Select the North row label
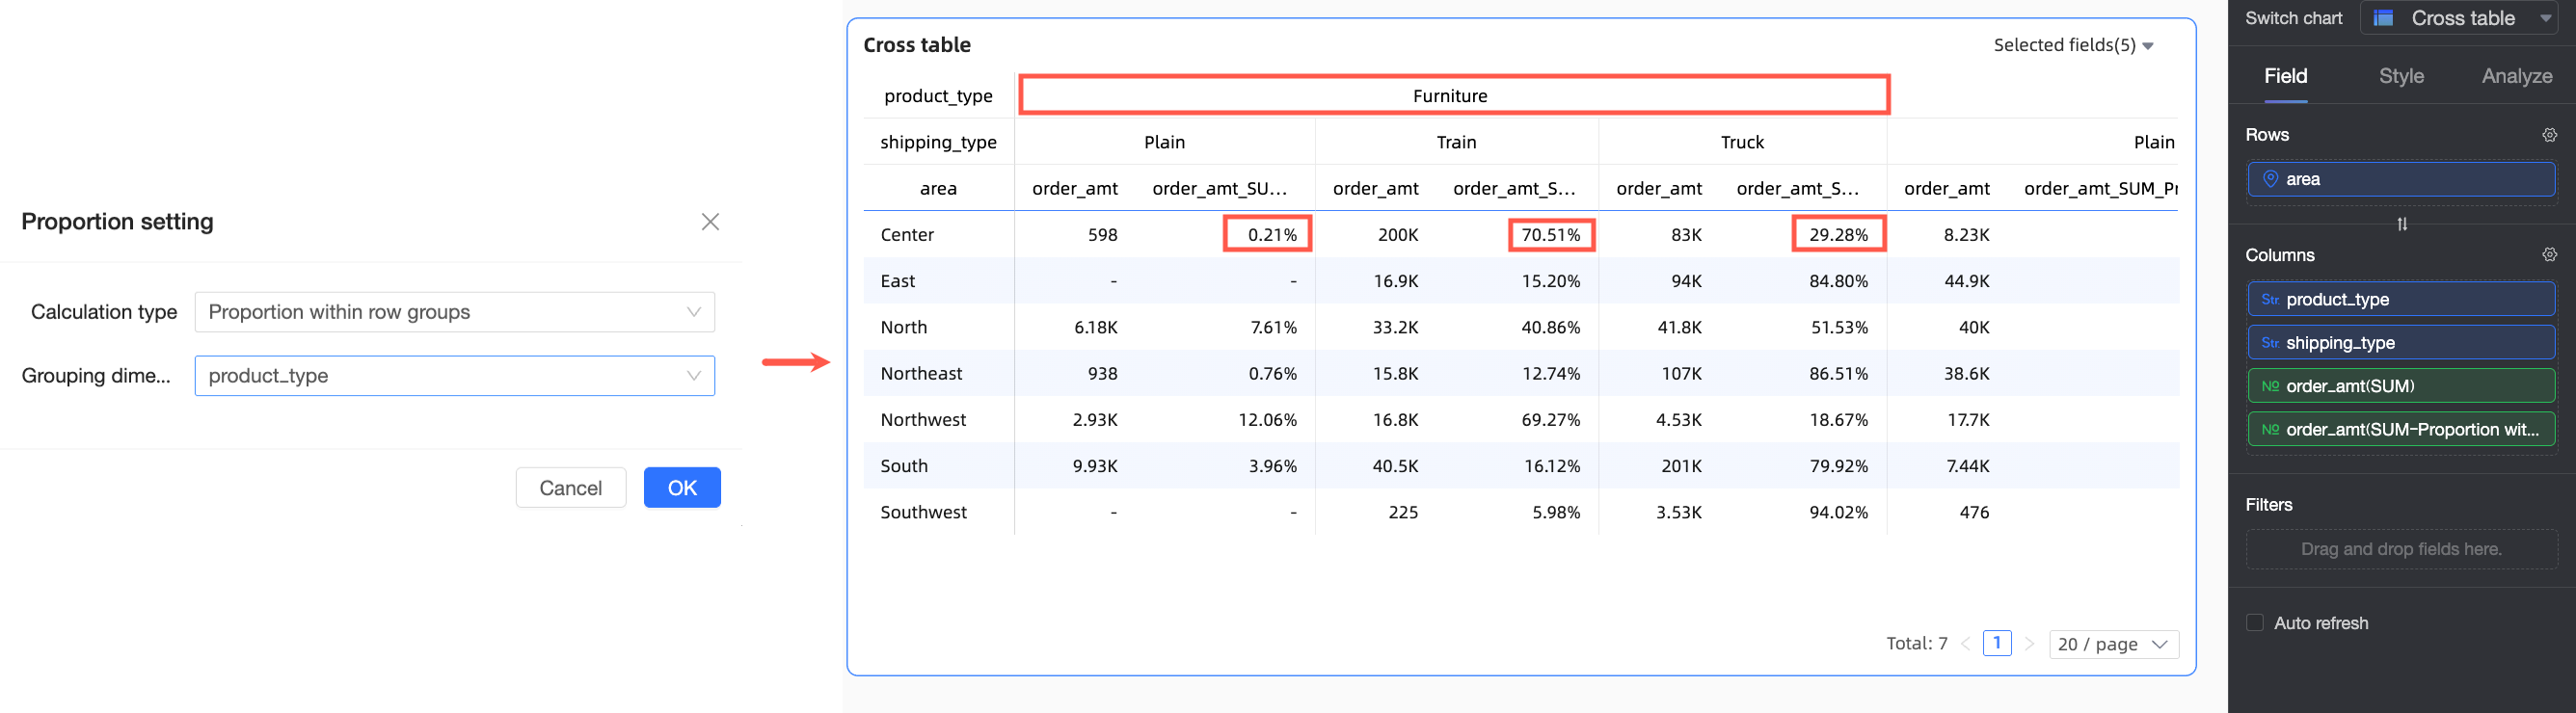2576x713 pixels. tap(904, 327)
